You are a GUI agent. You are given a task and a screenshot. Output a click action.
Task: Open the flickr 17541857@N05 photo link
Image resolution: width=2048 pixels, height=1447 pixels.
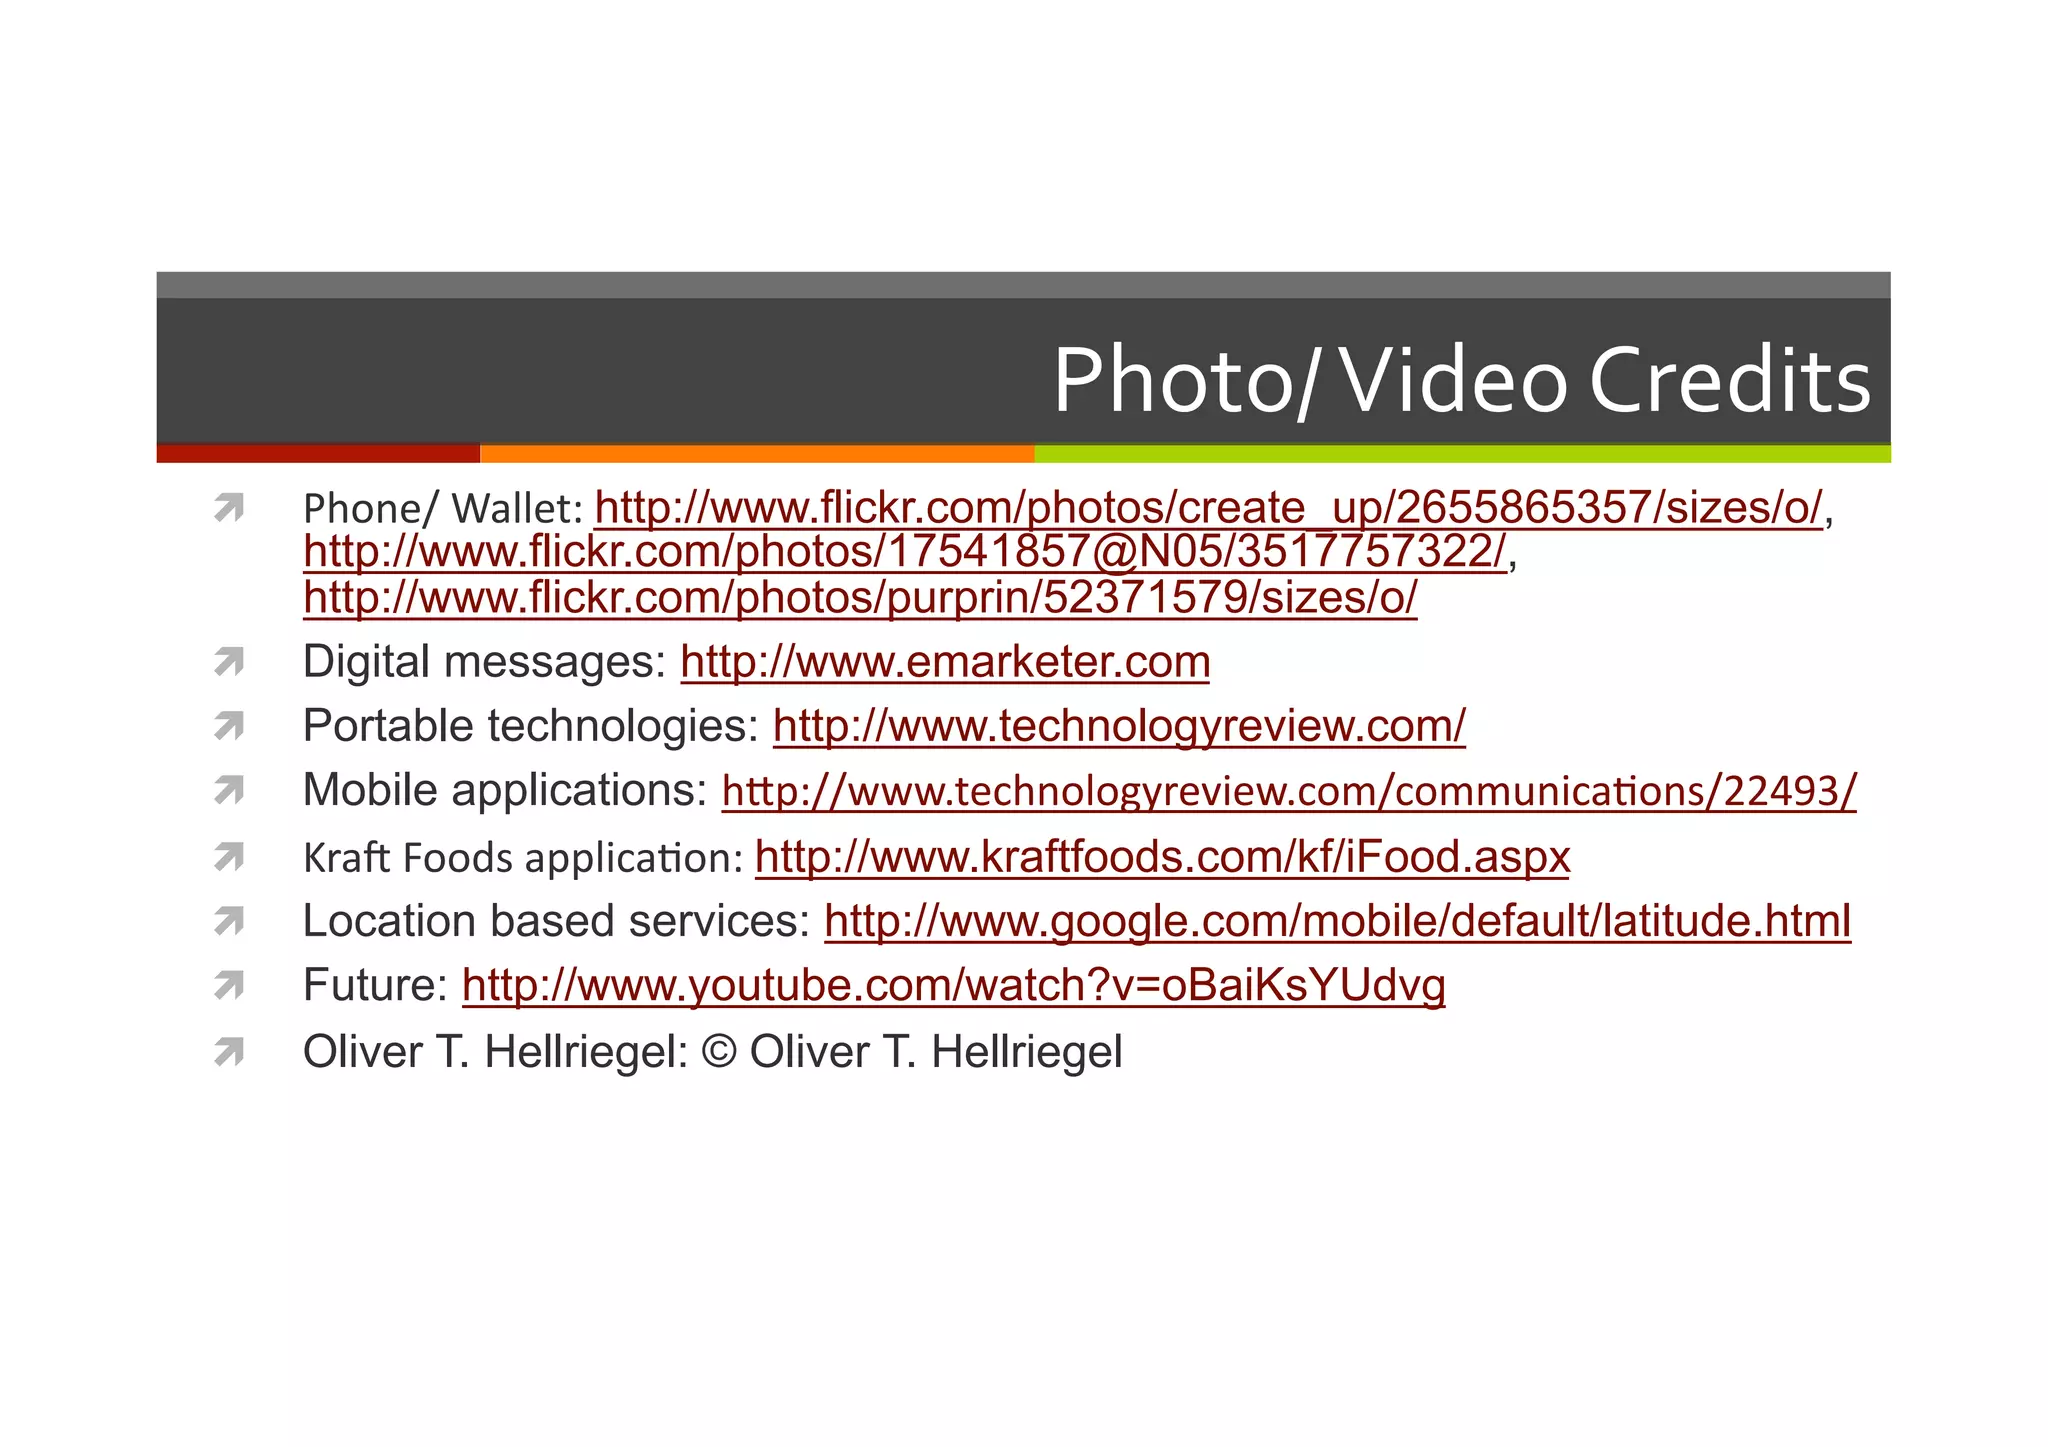click(x=904, y=552)
